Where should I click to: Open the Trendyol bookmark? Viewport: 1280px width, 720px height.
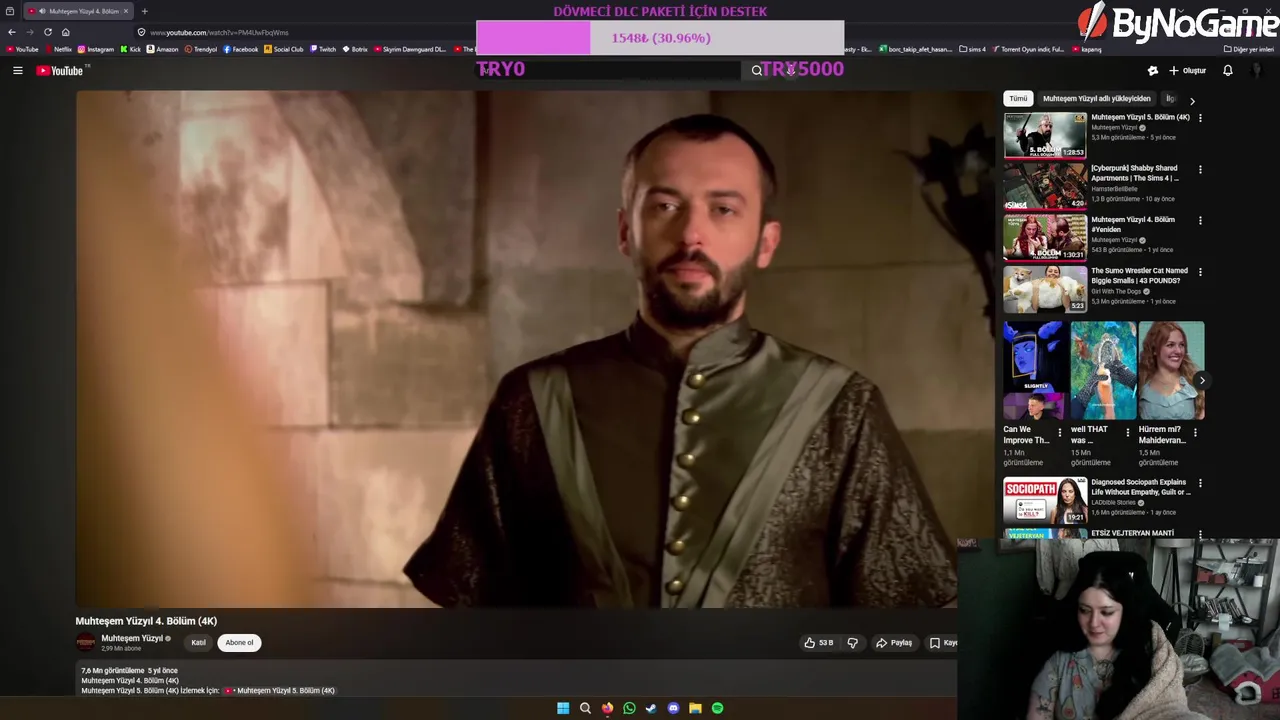(x=201, y=49)
